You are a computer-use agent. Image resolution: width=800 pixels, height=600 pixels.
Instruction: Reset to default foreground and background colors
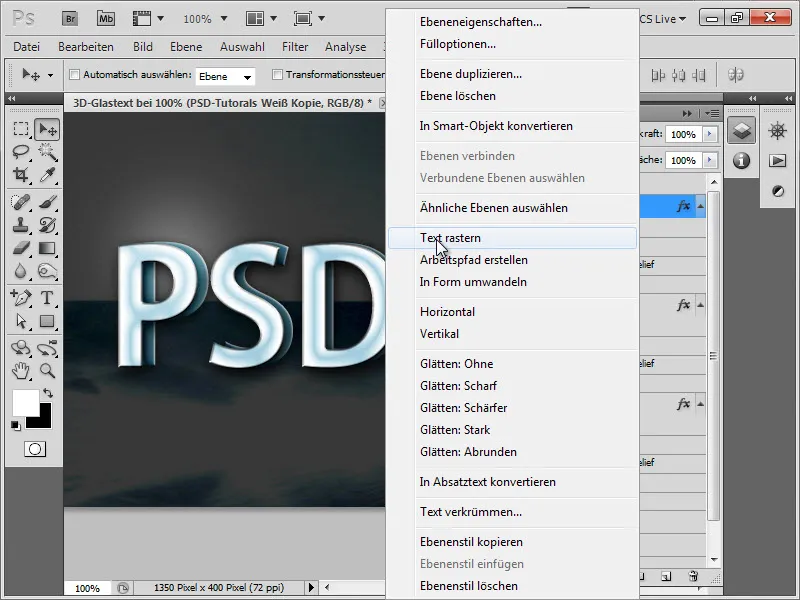coord(15,426)
